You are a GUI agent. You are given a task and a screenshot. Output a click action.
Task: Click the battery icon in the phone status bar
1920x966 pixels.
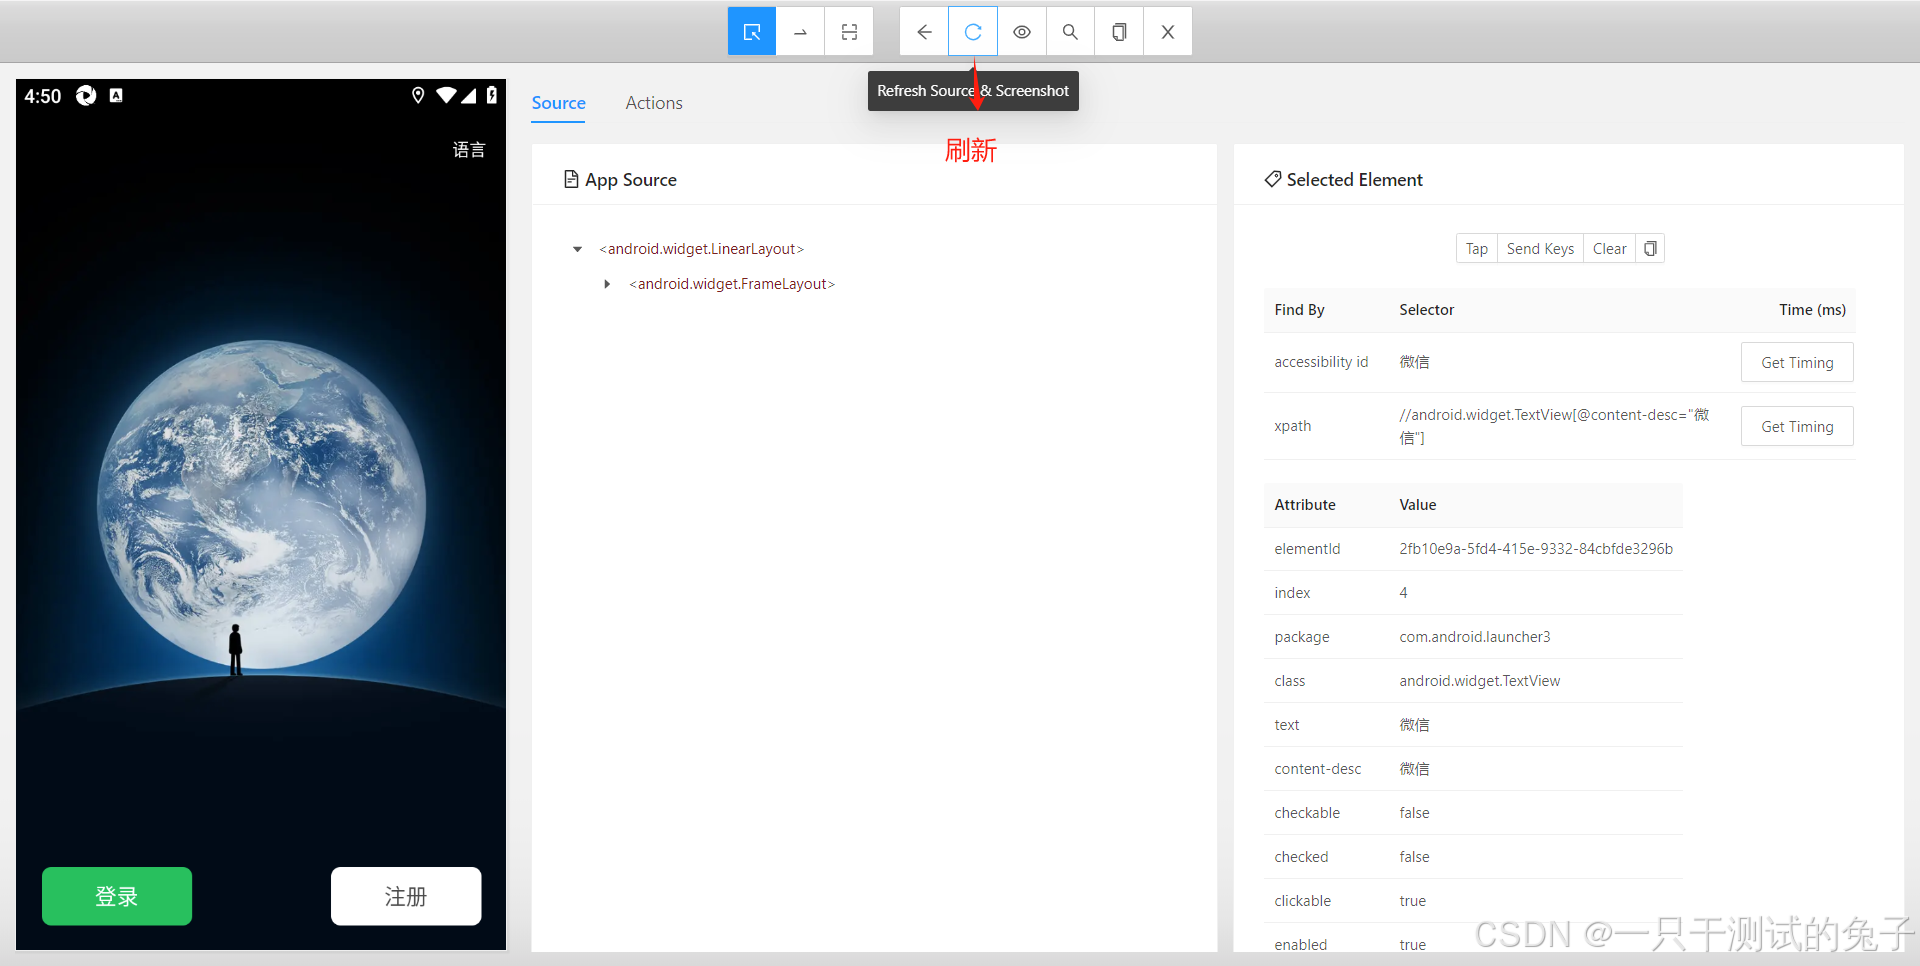[x=492, y=95]
